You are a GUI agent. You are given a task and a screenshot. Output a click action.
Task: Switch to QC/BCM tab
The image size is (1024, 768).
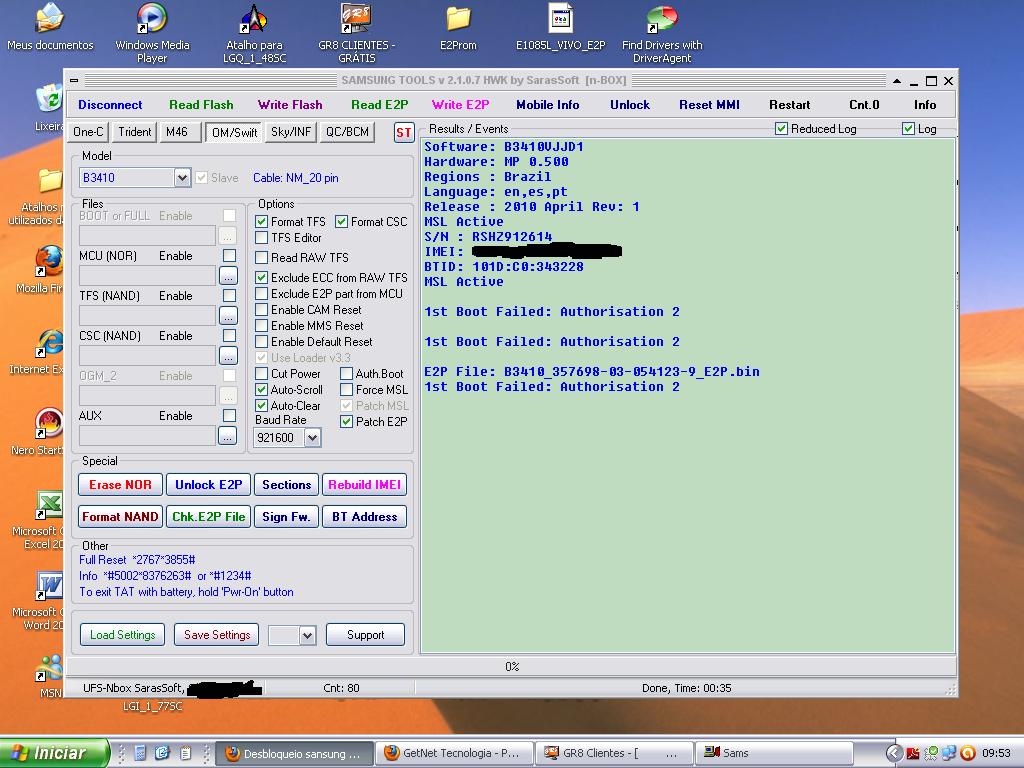347,132
